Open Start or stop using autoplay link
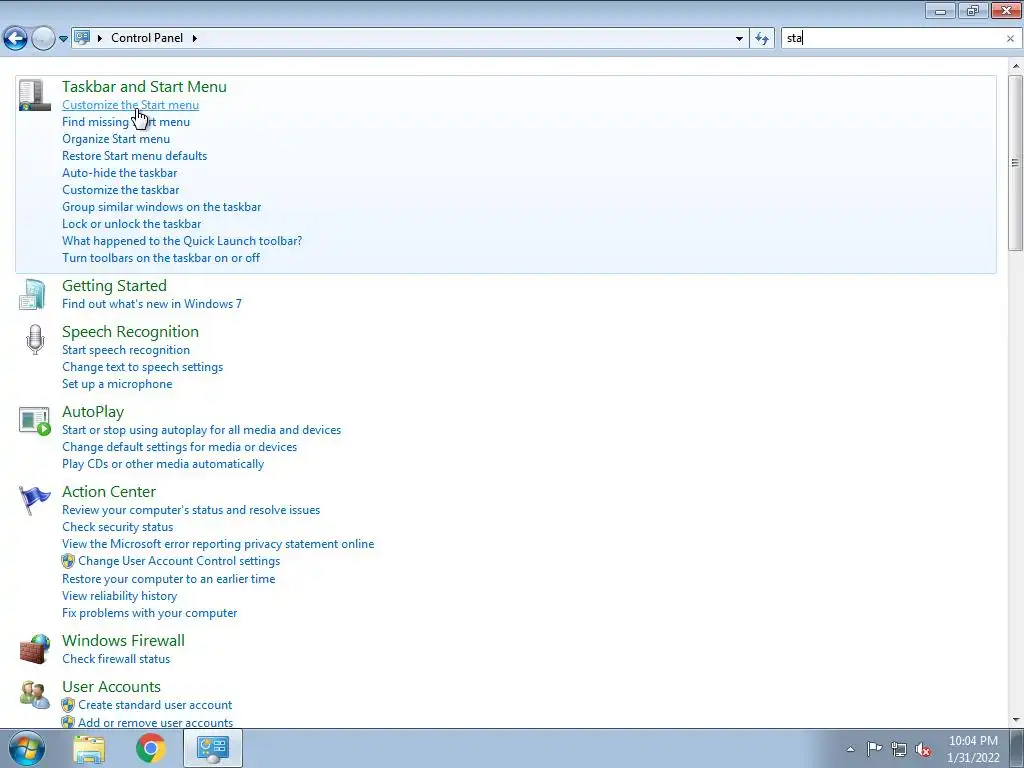This screenshot has width=1024, height=768. pos(201,430)
